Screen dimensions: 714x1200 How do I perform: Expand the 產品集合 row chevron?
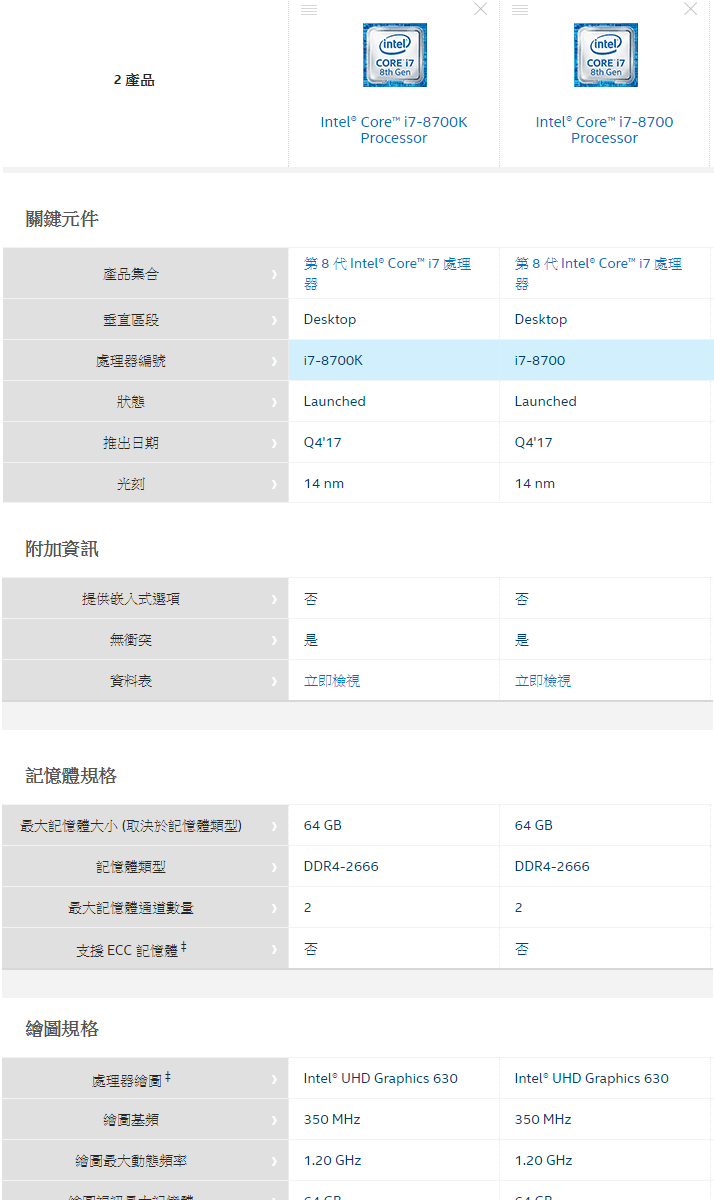pyautogui.click(x=274, y=274)
